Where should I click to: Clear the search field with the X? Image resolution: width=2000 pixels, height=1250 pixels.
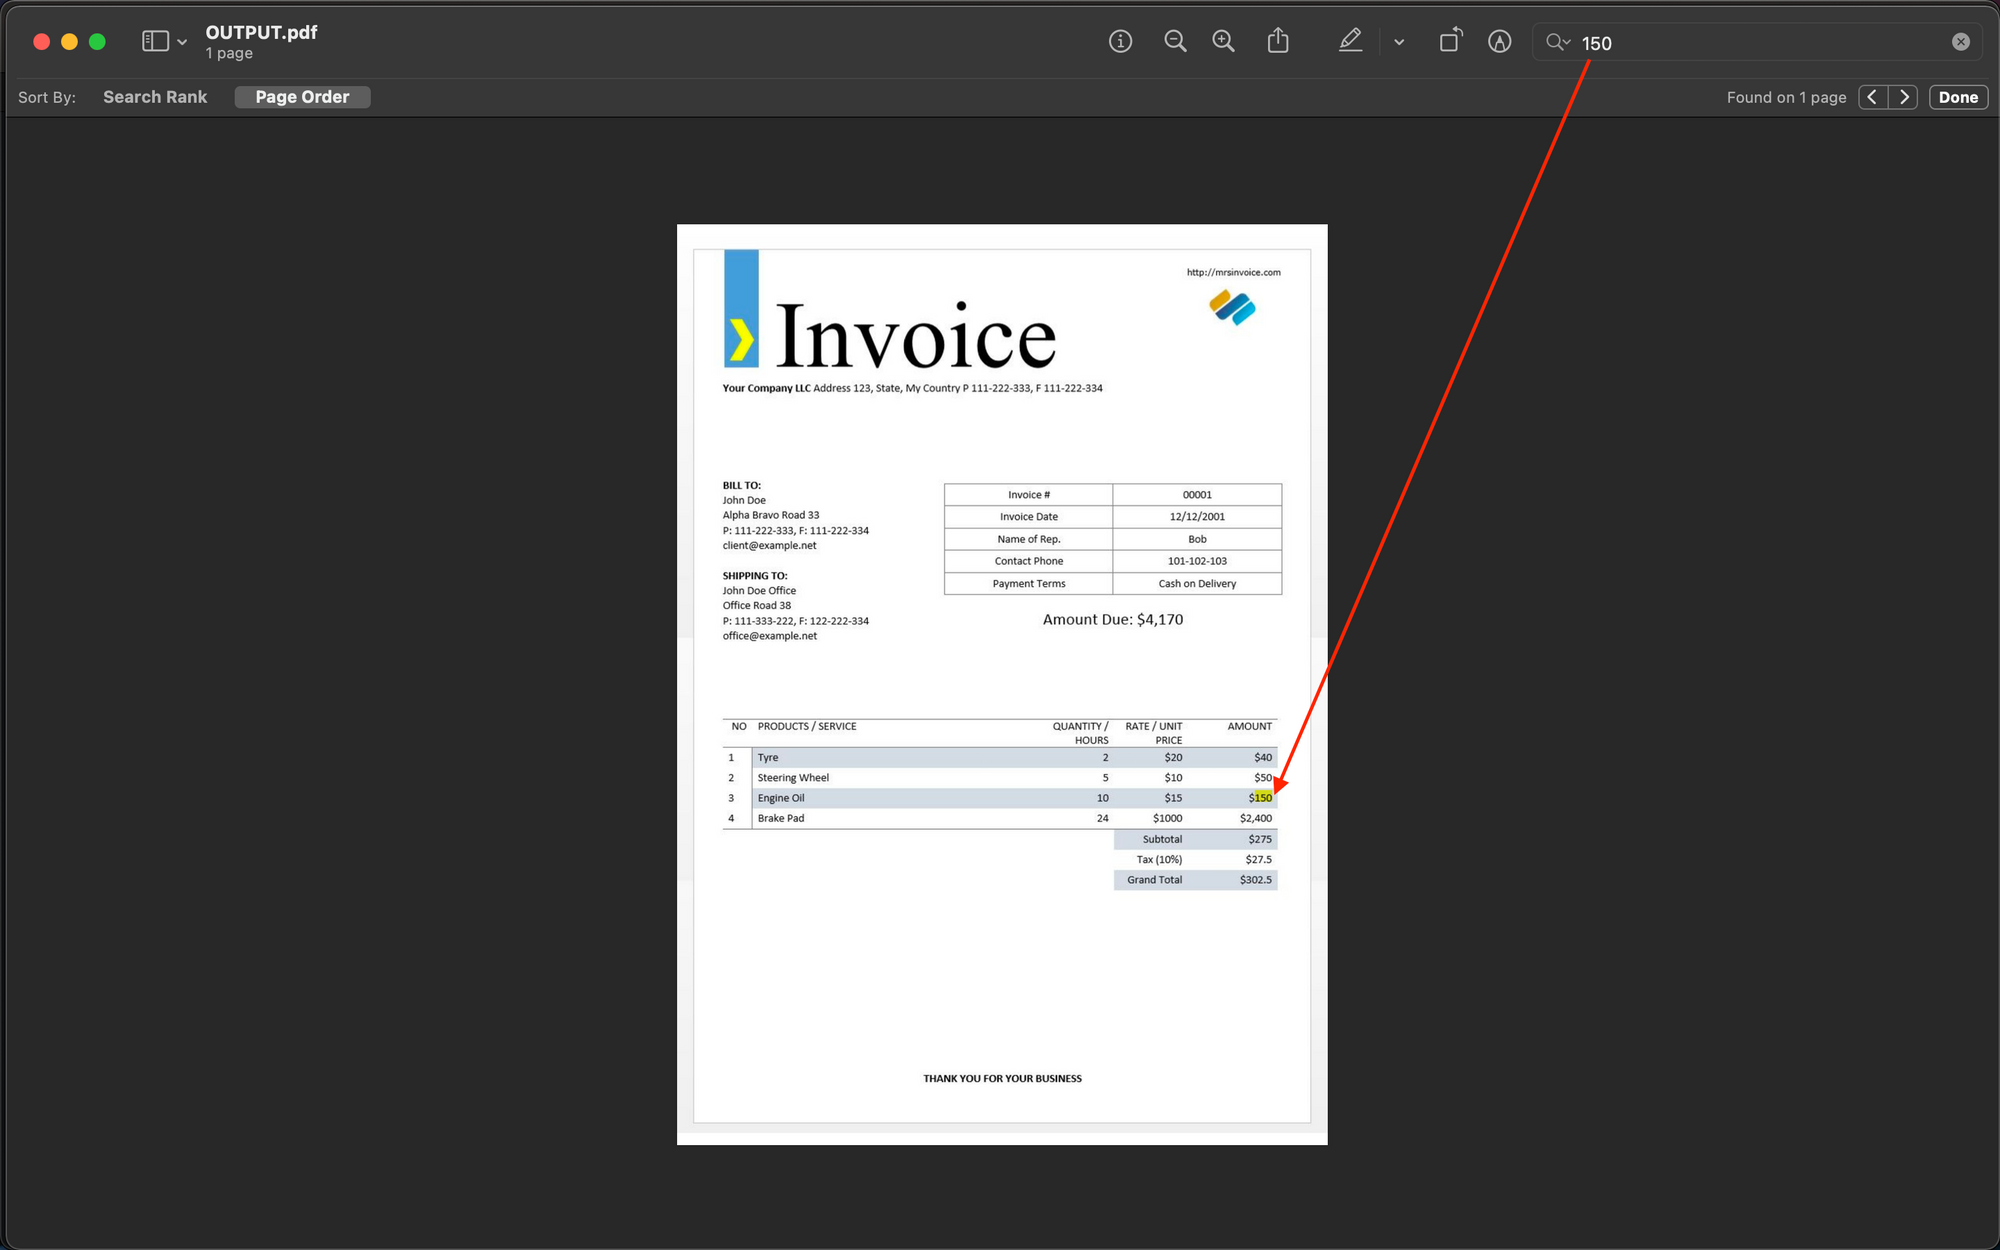click(x=1960, y=41)
